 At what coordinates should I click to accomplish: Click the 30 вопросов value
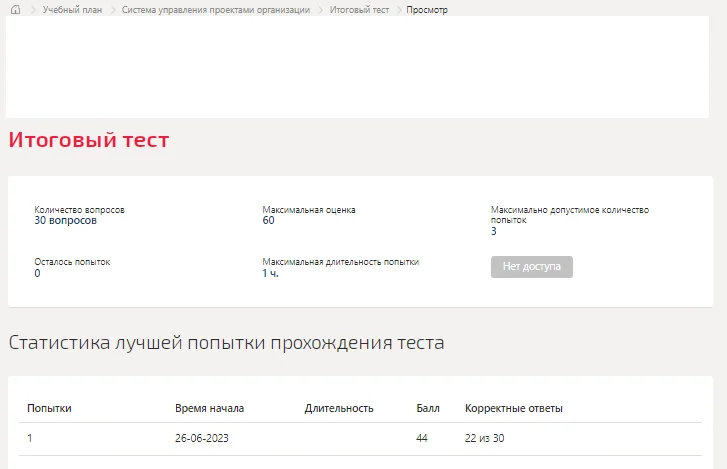click(x=65, y=221)
